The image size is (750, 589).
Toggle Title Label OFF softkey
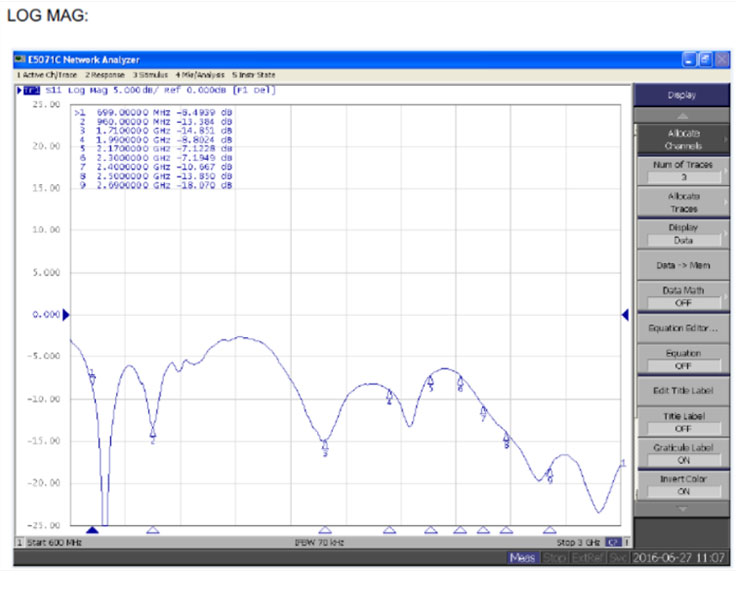pos(683,422)
